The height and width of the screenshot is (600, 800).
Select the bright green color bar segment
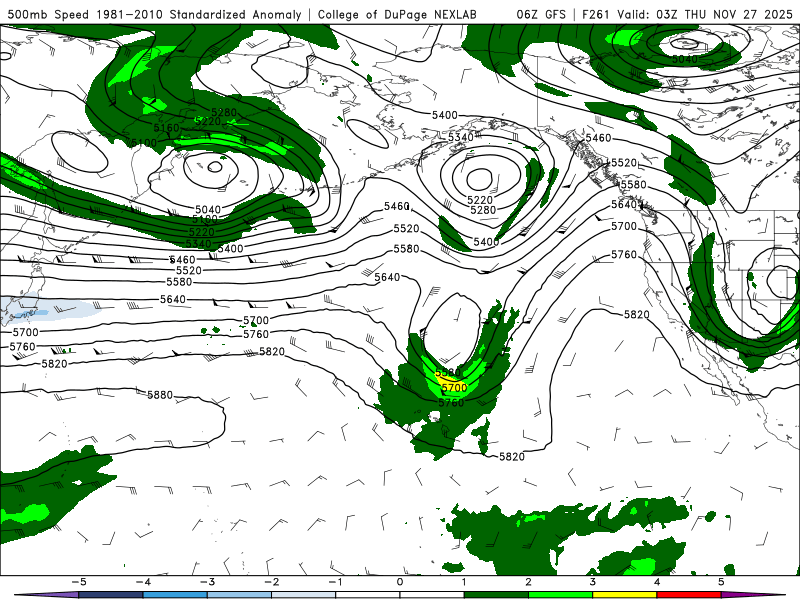(560, 595)
